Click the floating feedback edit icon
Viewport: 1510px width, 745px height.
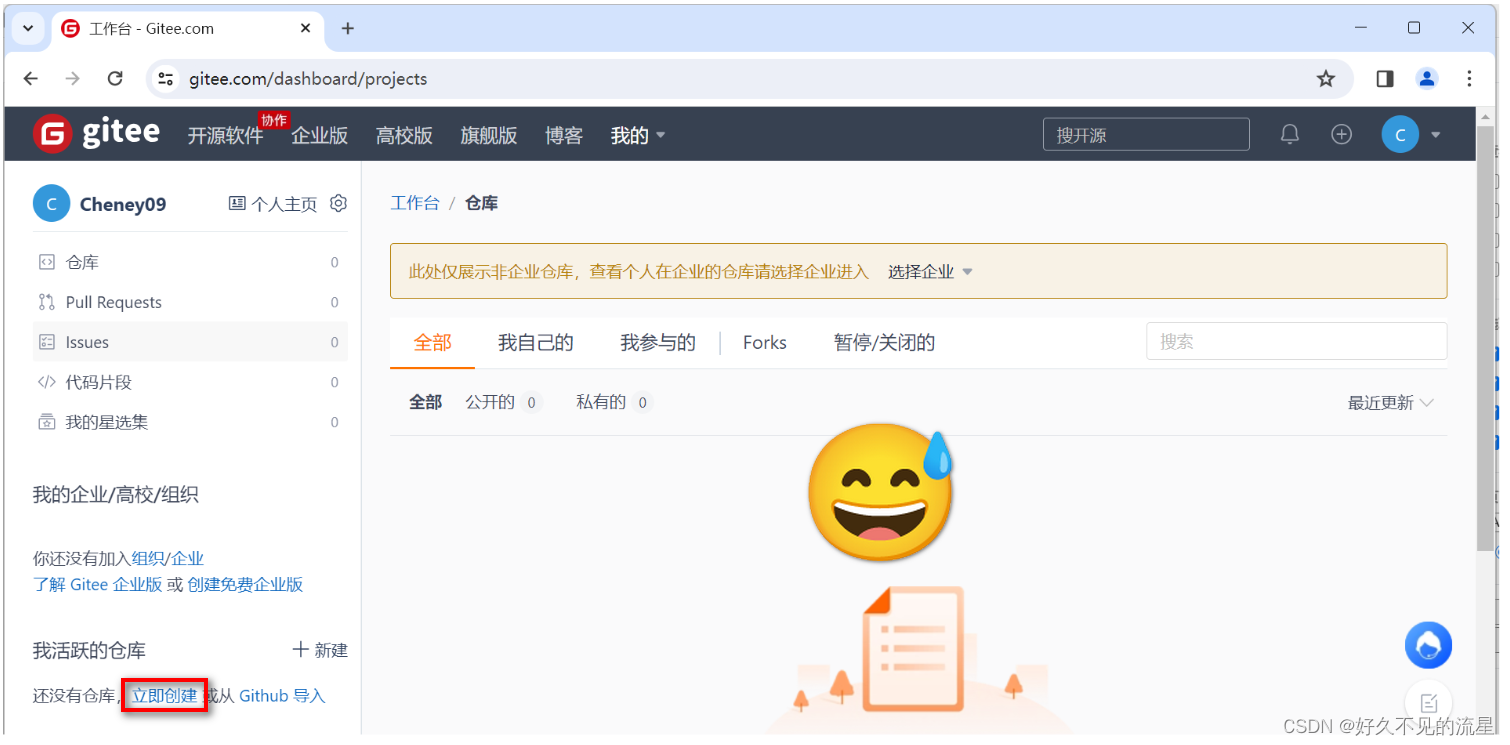[x=1428, y=702]
